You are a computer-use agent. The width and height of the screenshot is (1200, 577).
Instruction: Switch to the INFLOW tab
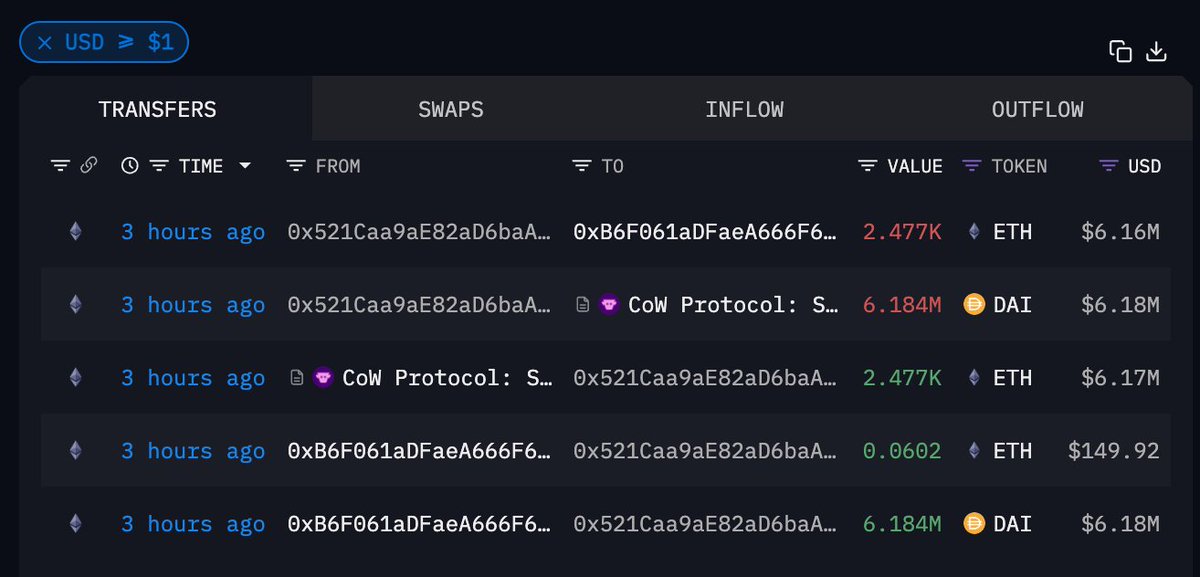pyautogui.click(x=744, y=109)
